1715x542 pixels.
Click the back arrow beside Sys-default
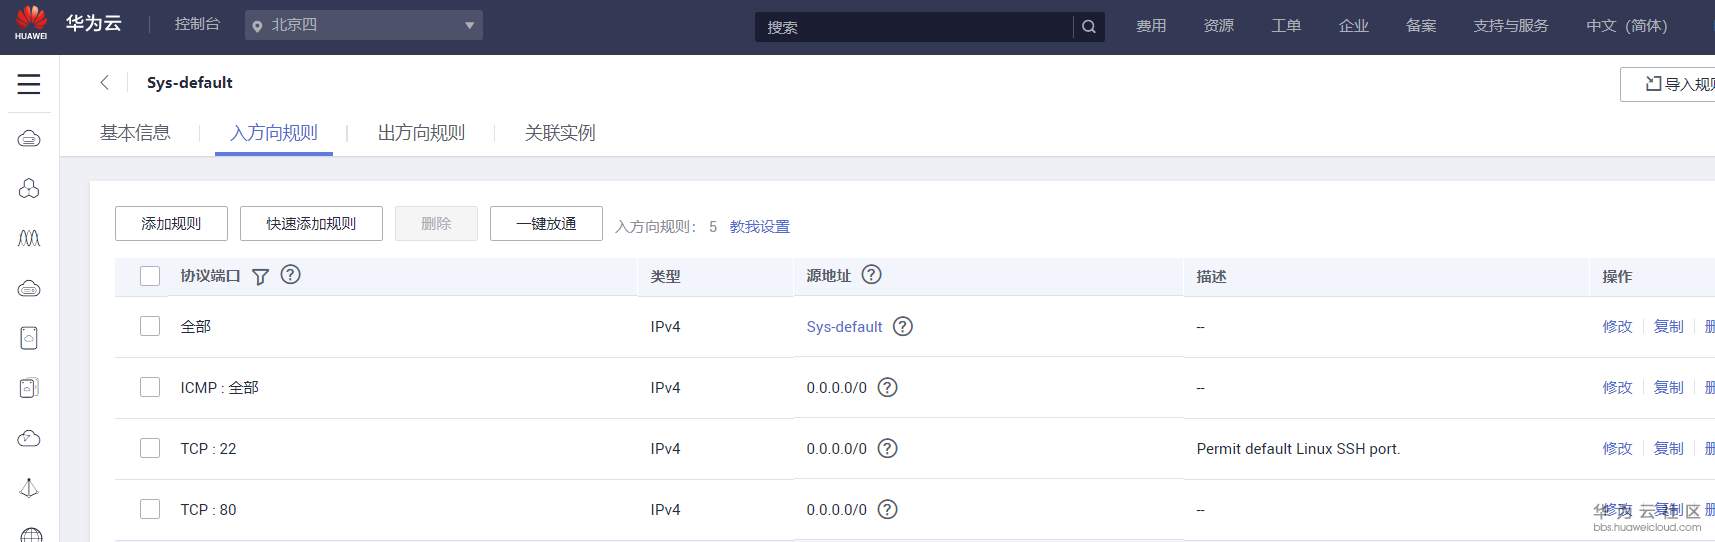tap(104, 83)
